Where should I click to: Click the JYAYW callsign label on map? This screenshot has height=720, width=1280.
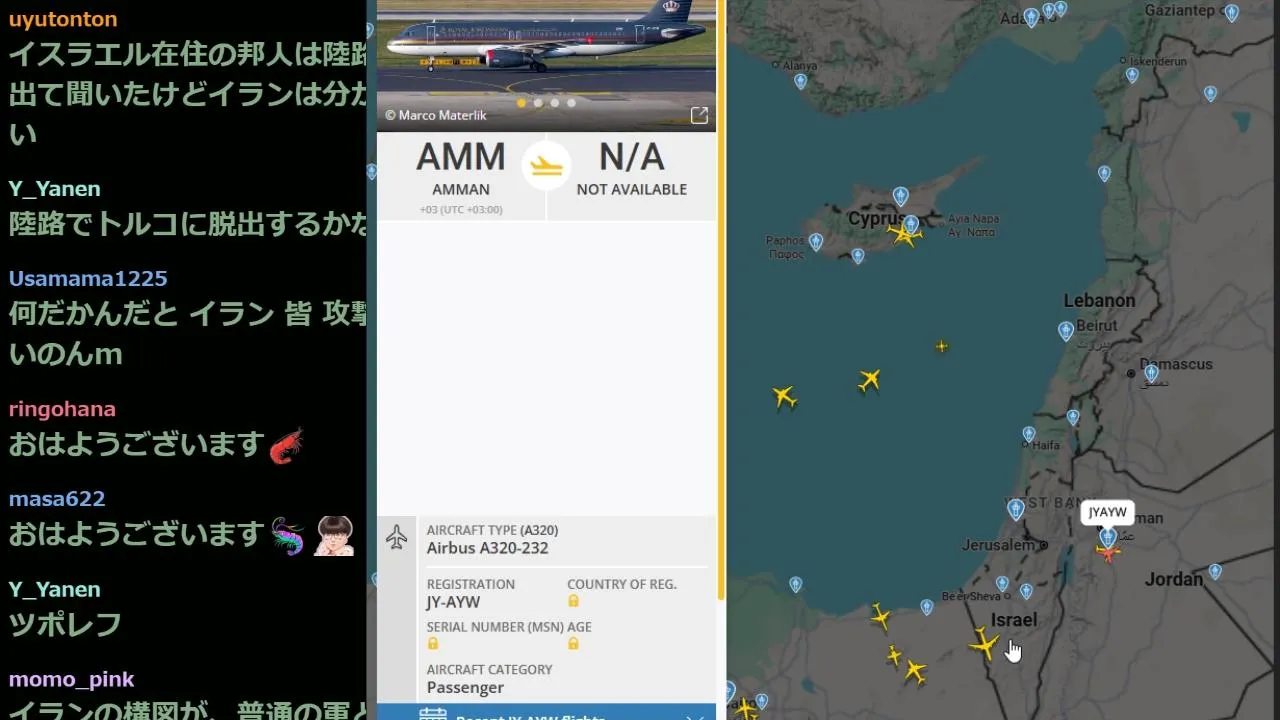pos(1107,513)
